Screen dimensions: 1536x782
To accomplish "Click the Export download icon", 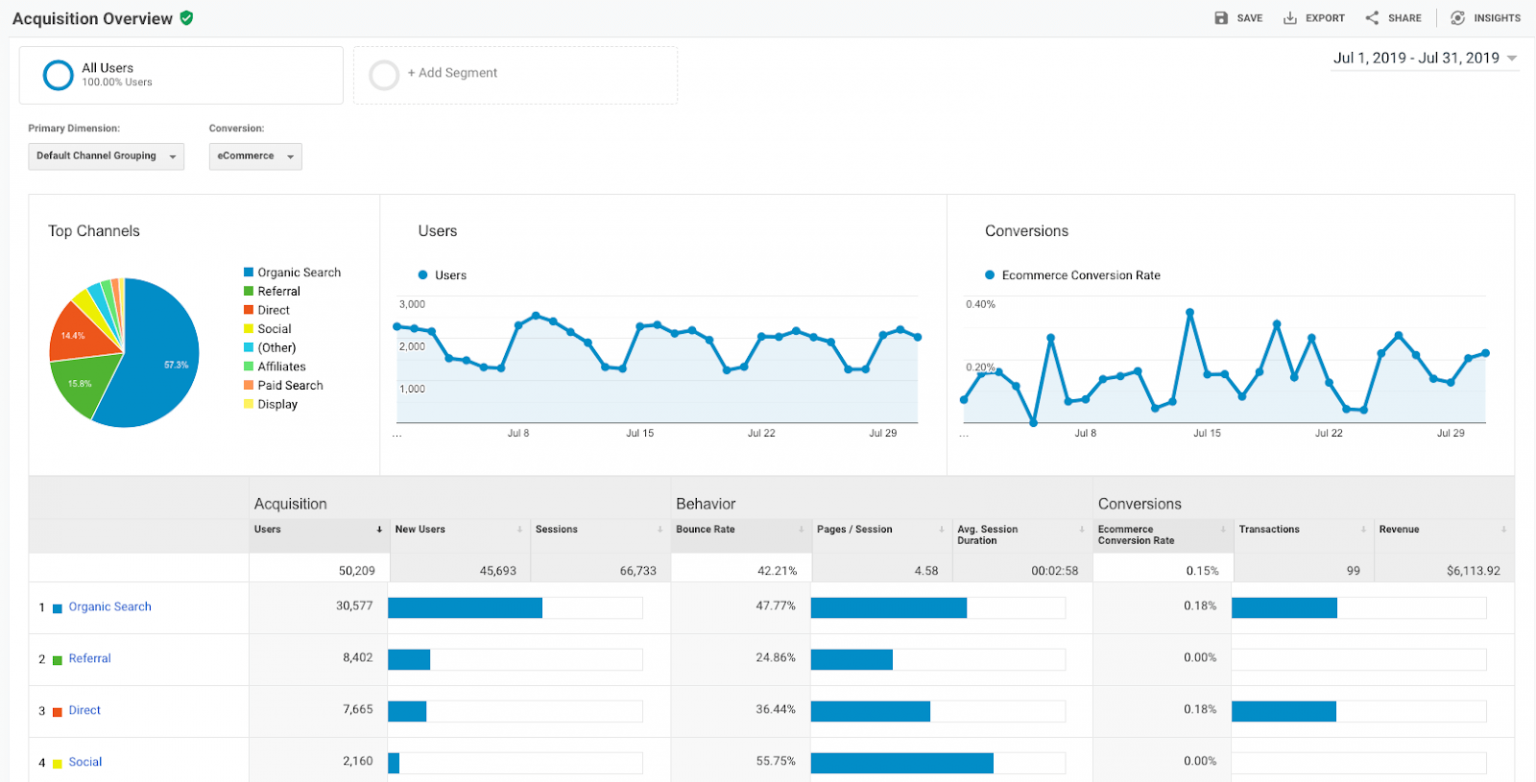I will [x=1290, y=18].
